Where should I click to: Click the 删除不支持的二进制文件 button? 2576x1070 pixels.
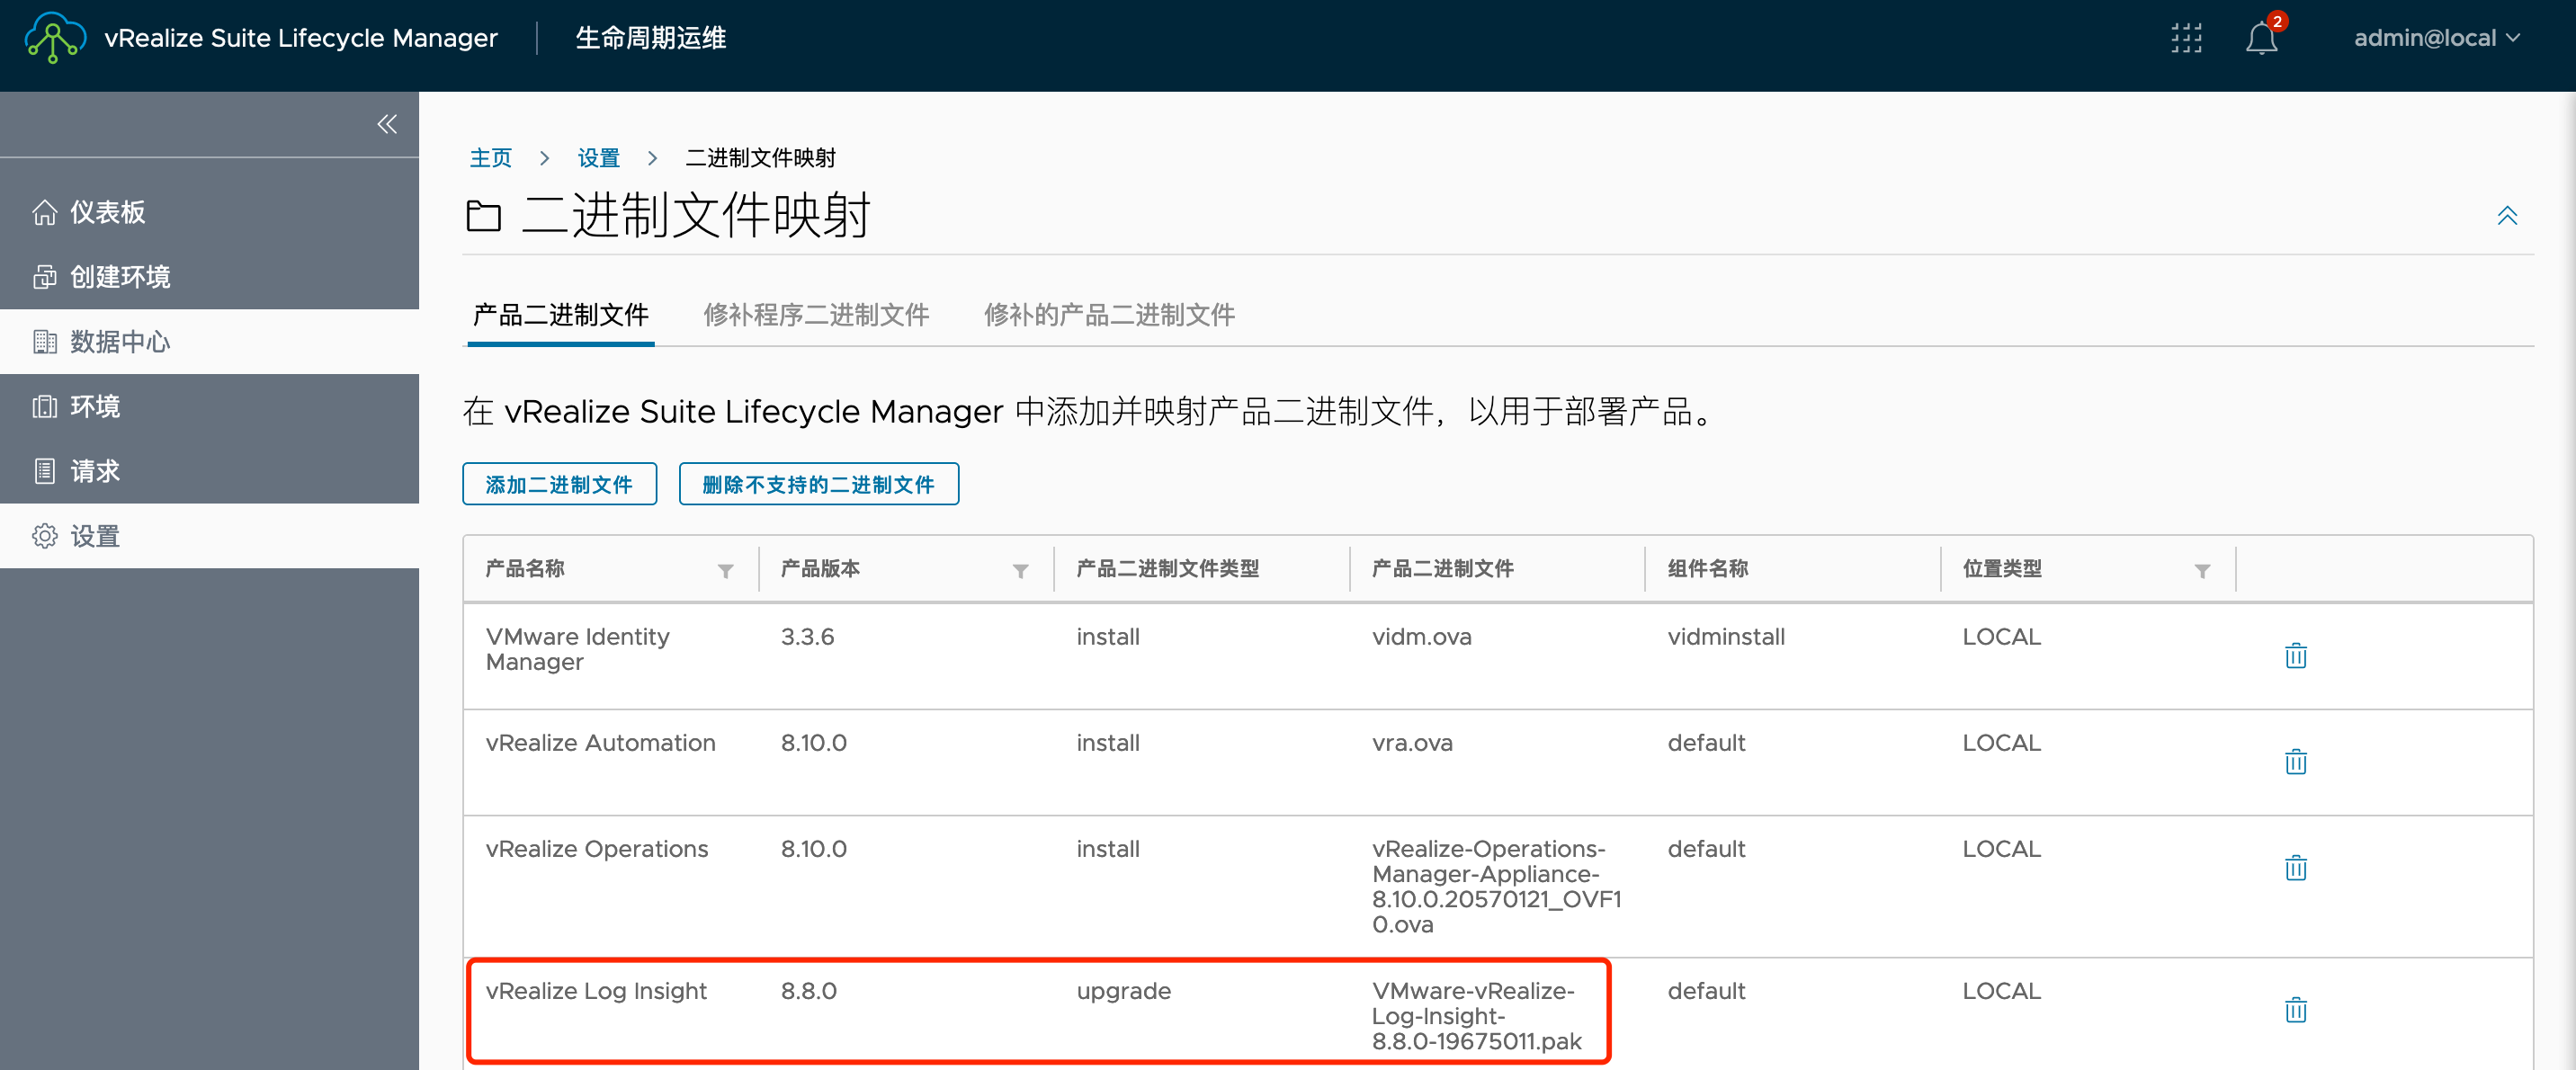click(x=818, y=484)
